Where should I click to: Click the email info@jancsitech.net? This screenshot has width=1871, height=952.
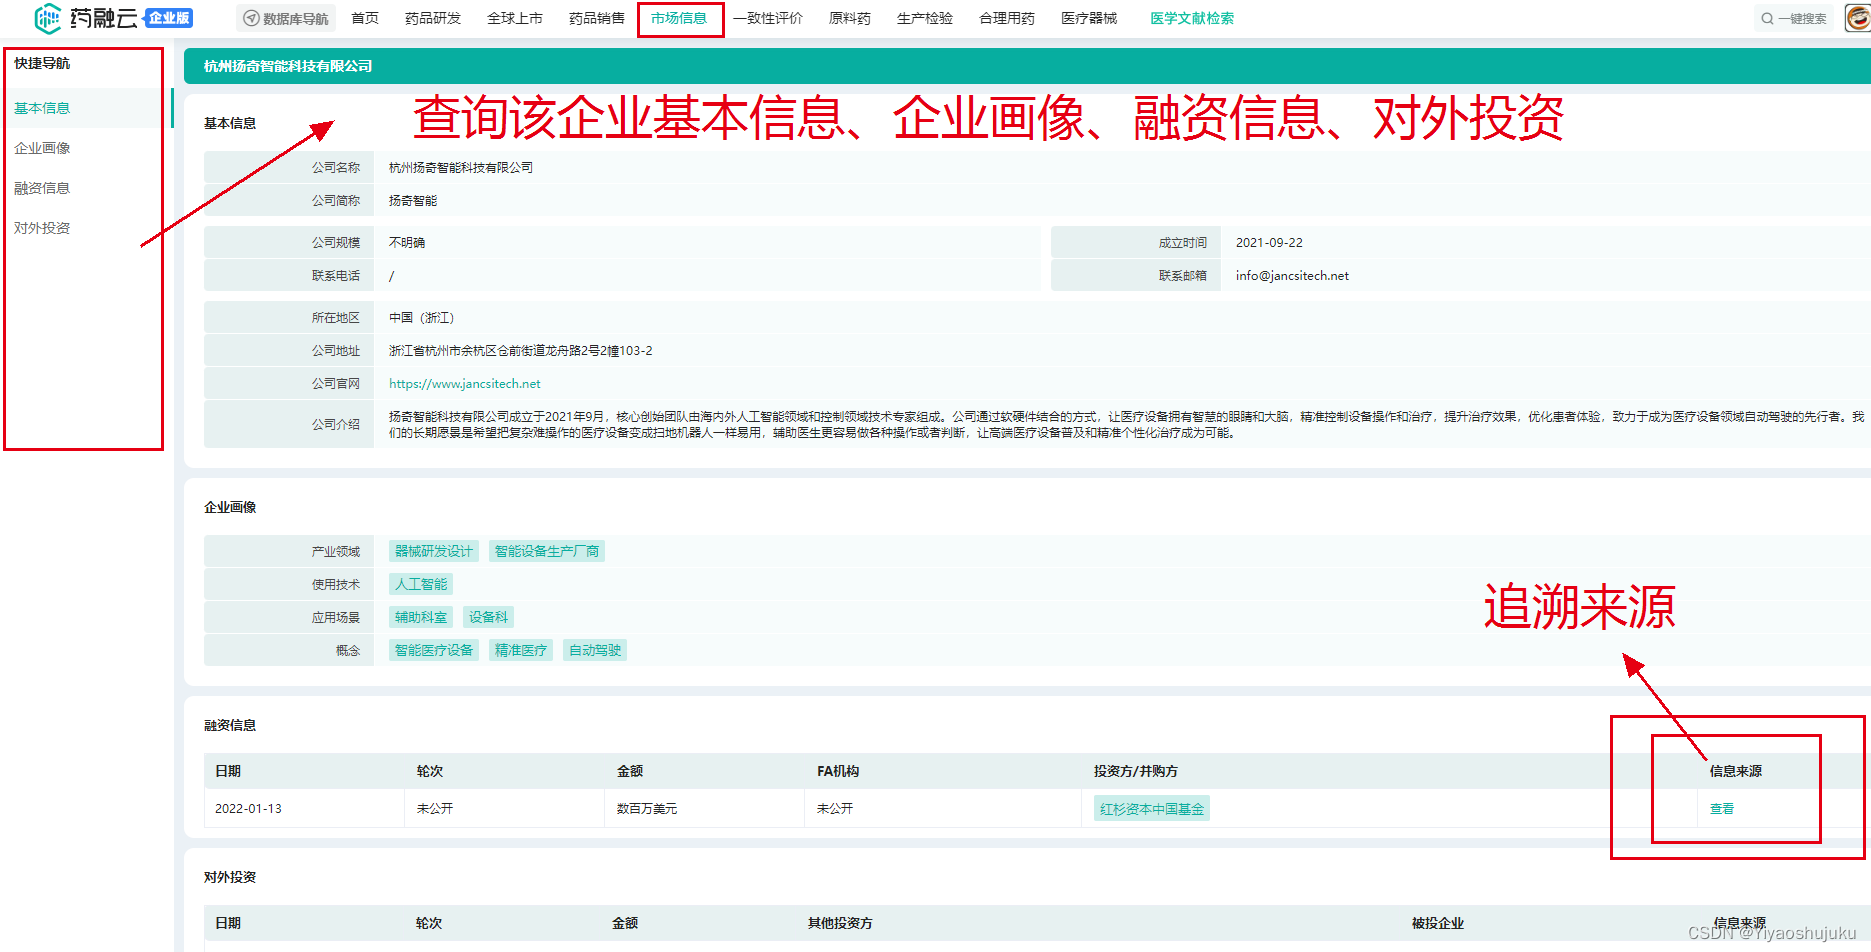coord(1292,276)
